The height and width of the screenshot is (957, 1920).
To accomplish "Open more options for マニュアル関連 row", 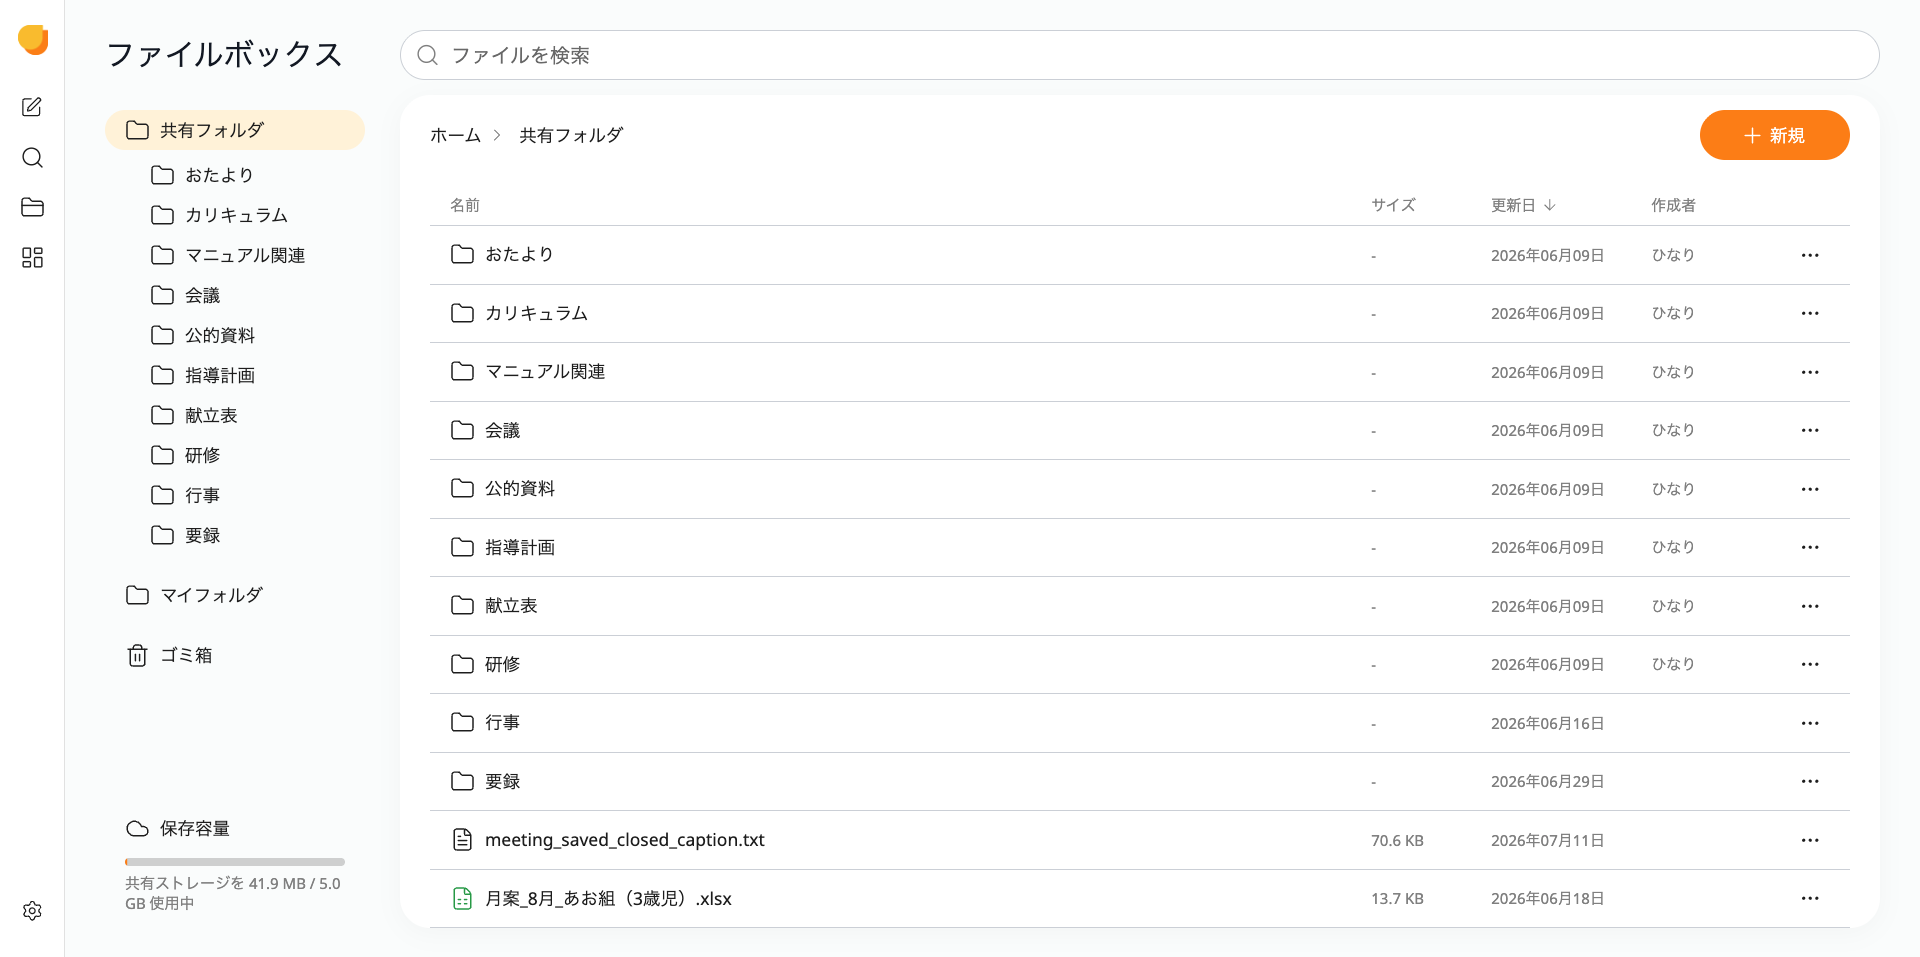I will point(1810,372).
